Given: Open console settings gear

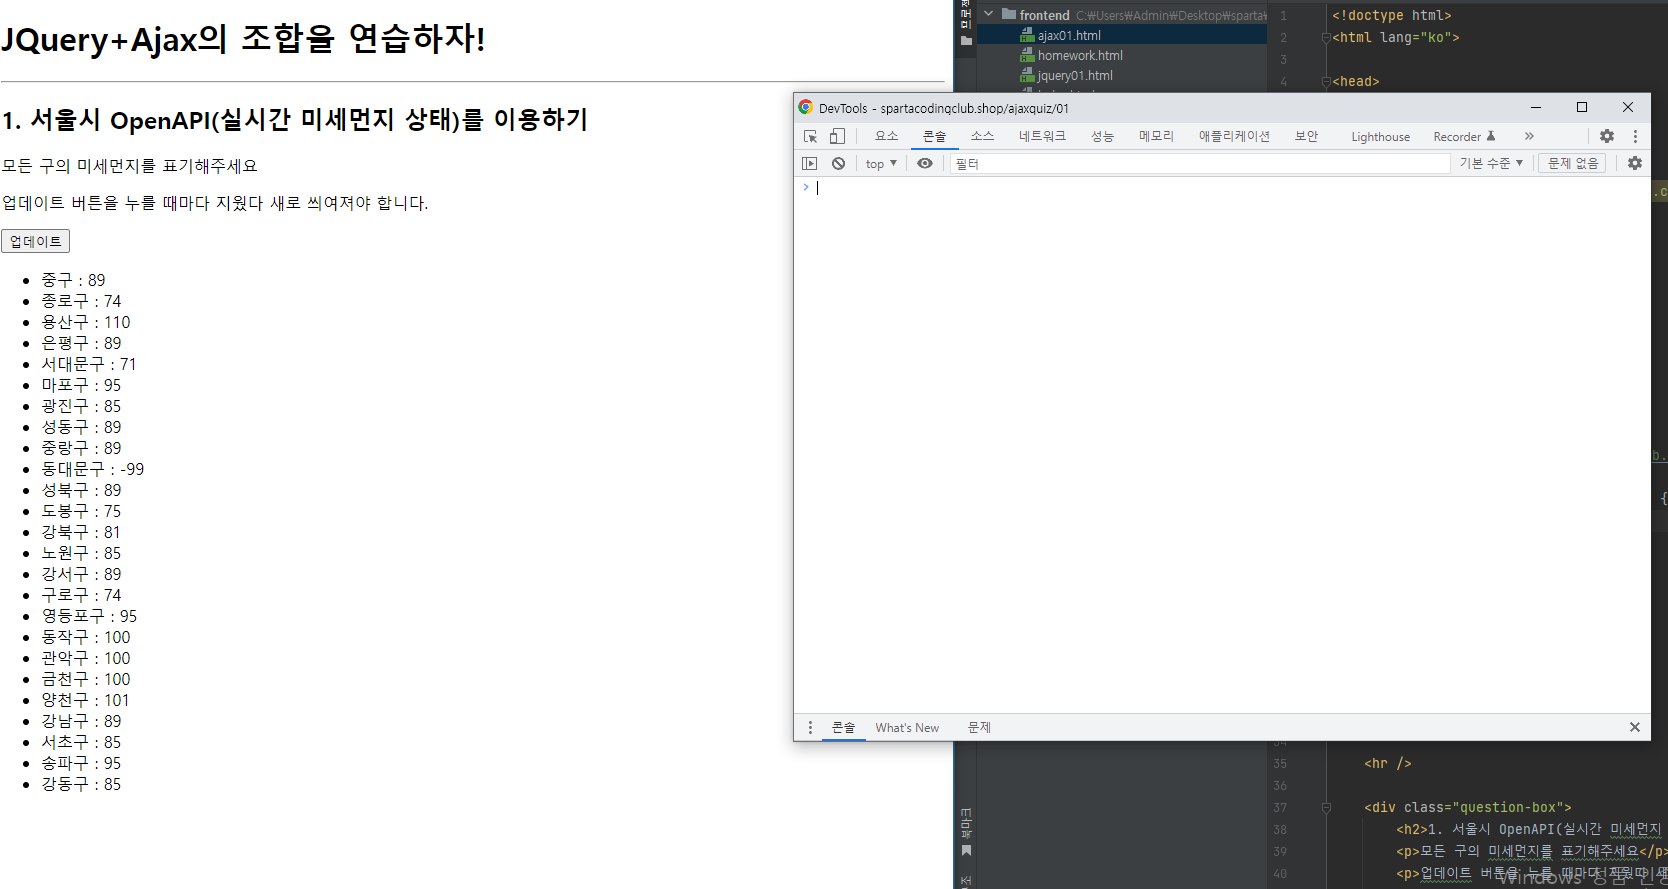Looking at the screenshot, I should (x=1635, y=163).
